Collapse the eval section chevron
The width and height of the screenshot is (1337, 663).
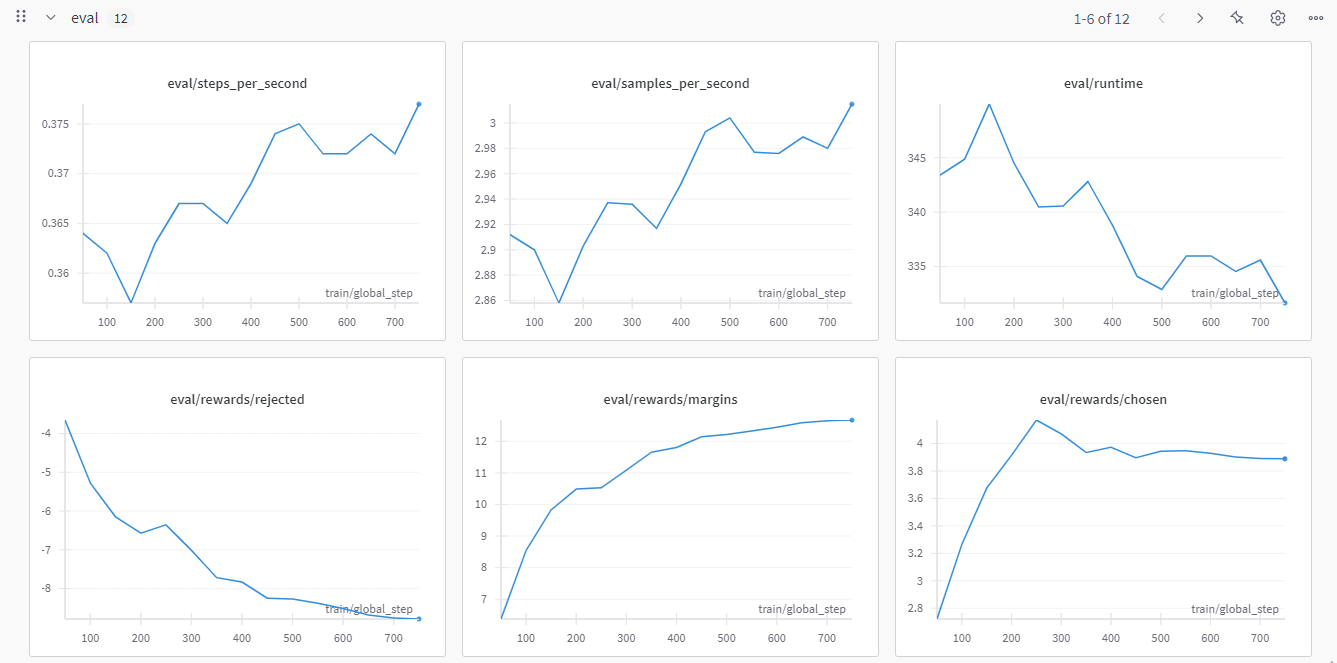[x=50, y=18]
